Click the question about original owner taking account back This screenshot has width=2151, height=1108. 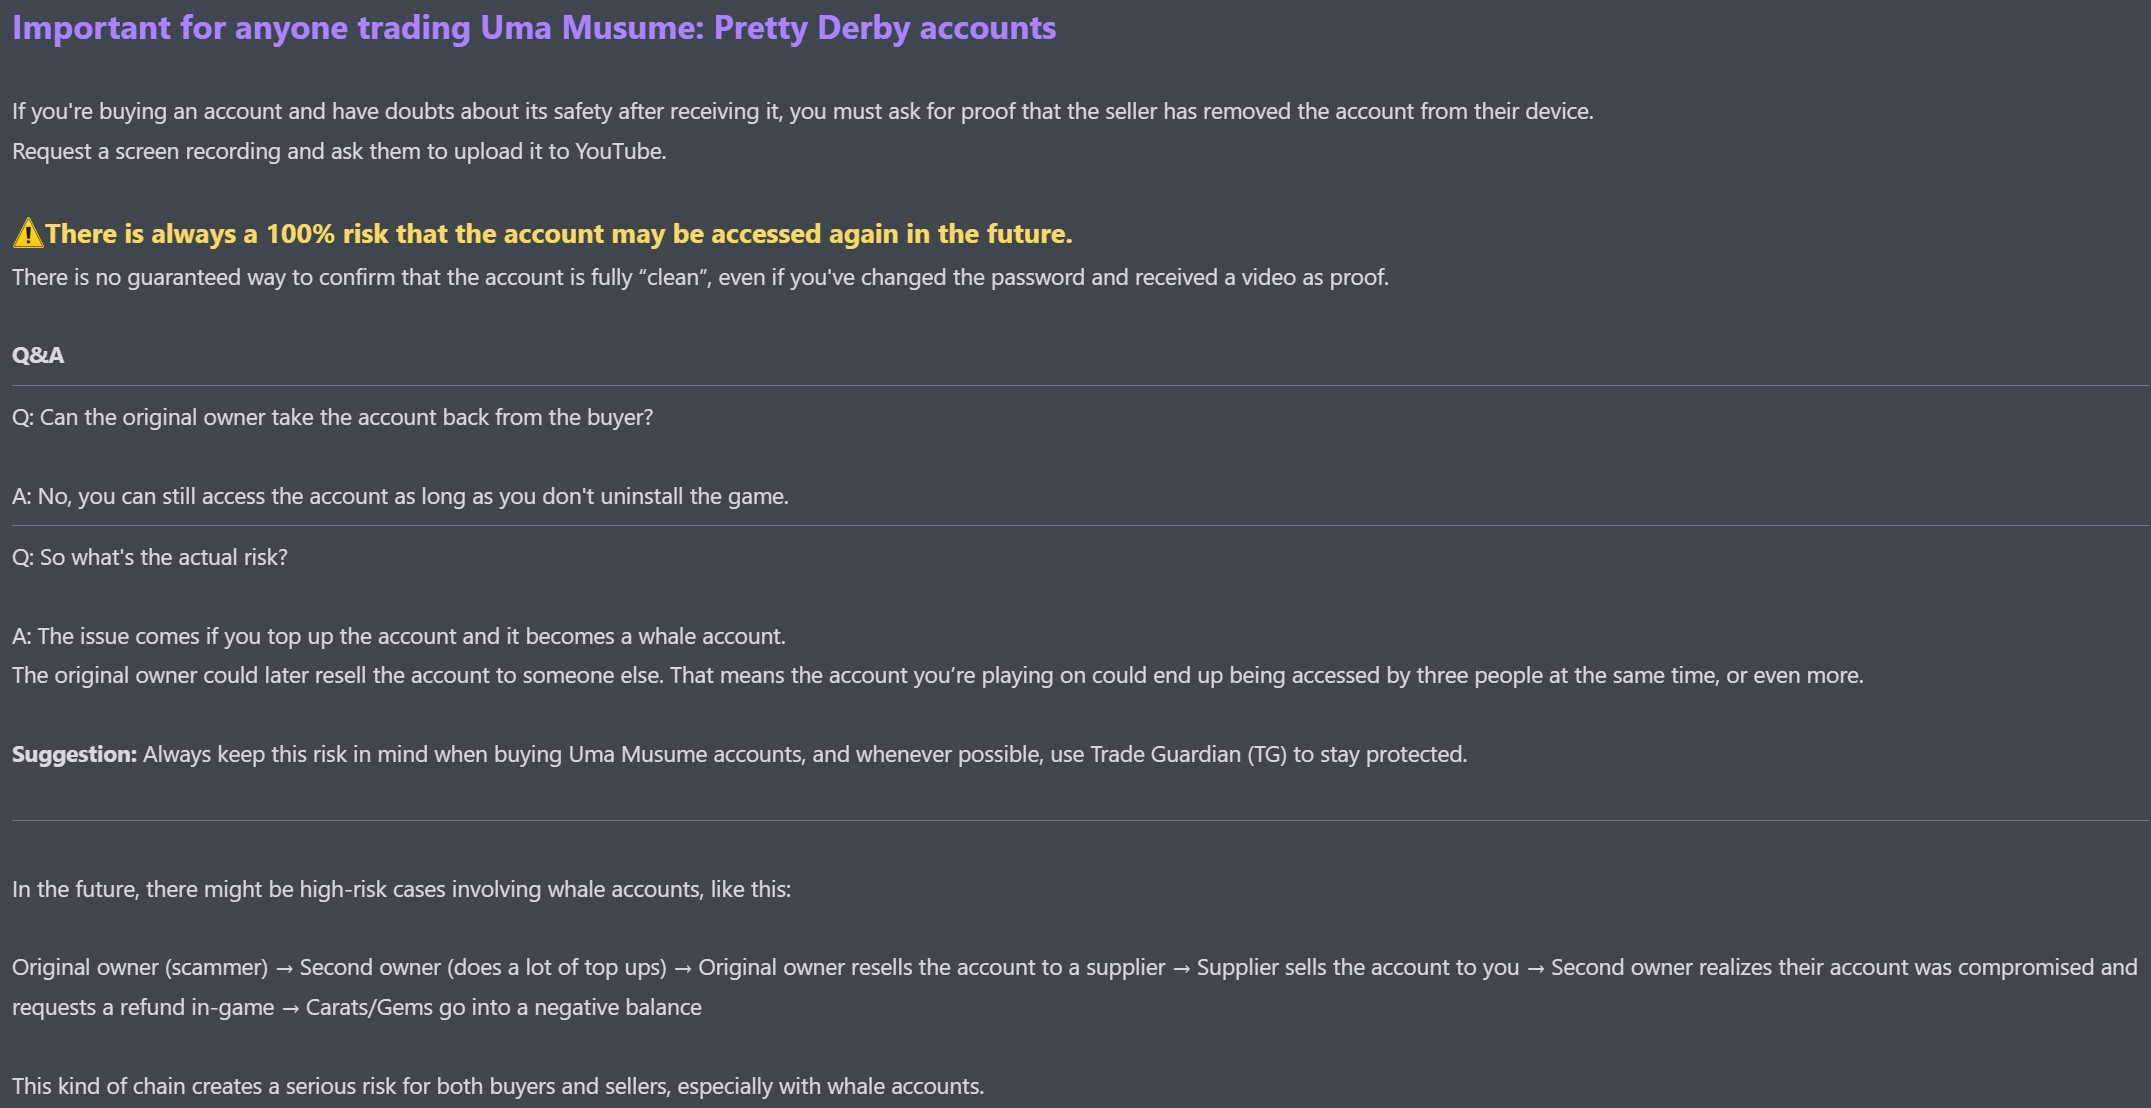332,418
